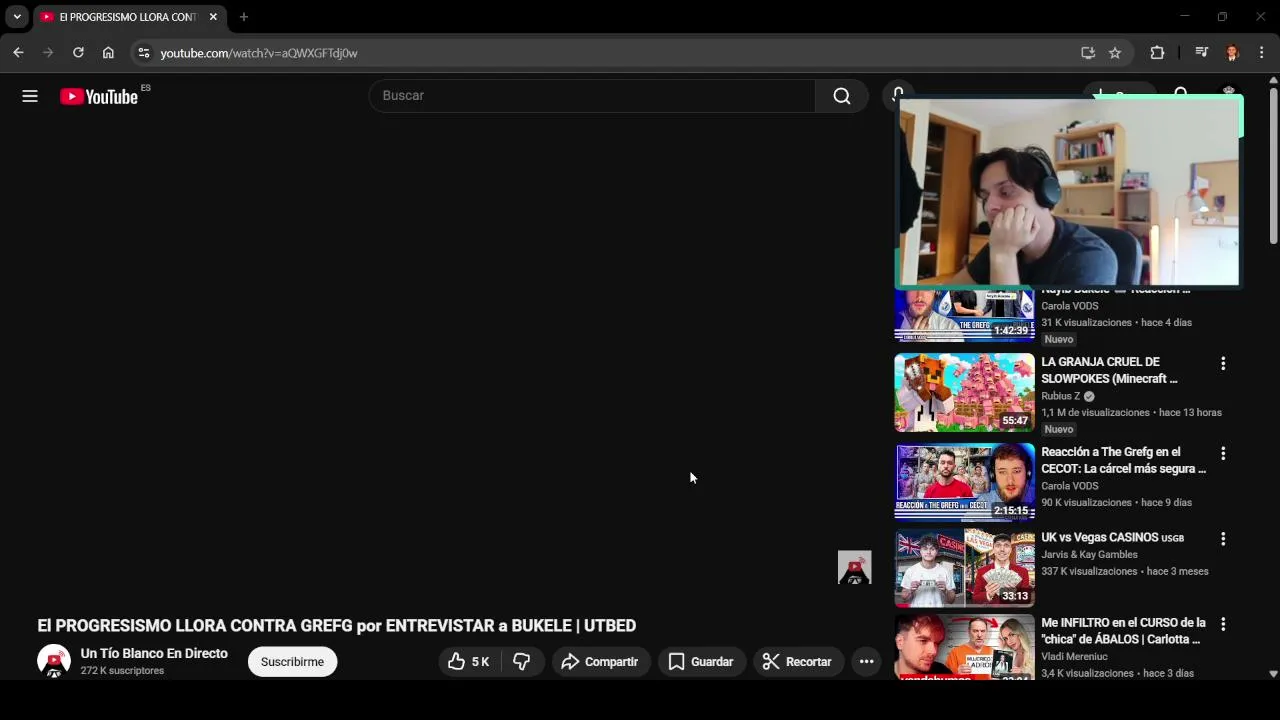The height and width of the screenshot is (720, 1280).
Task: Open the Vladi Mereniuc channel name
Action: [1074, 657]
